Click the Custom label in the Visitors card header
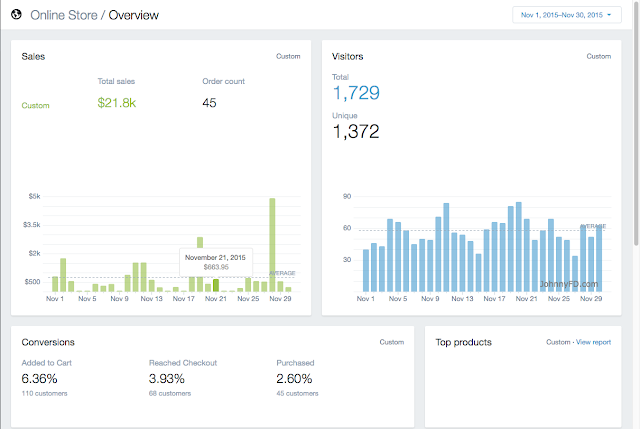 click(x=598, y=56)
